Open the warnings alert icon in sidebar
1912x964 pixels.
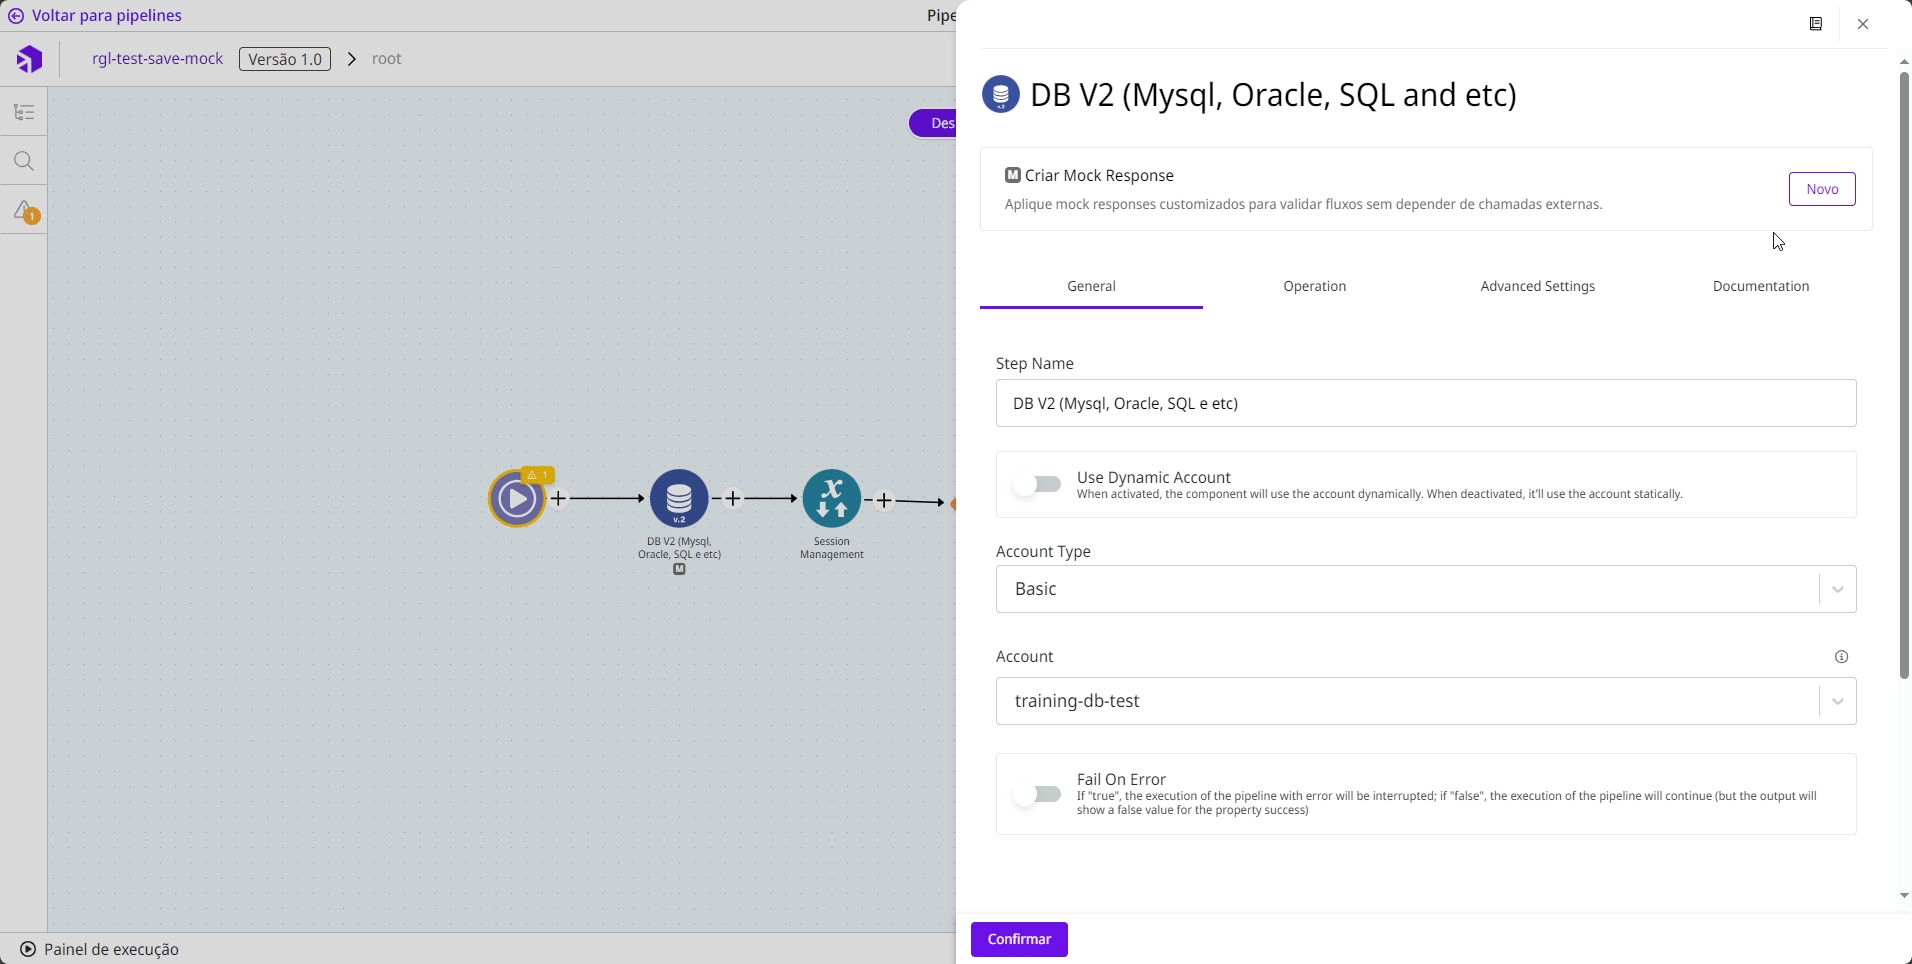pyautogui.click(x=24, y=211)
